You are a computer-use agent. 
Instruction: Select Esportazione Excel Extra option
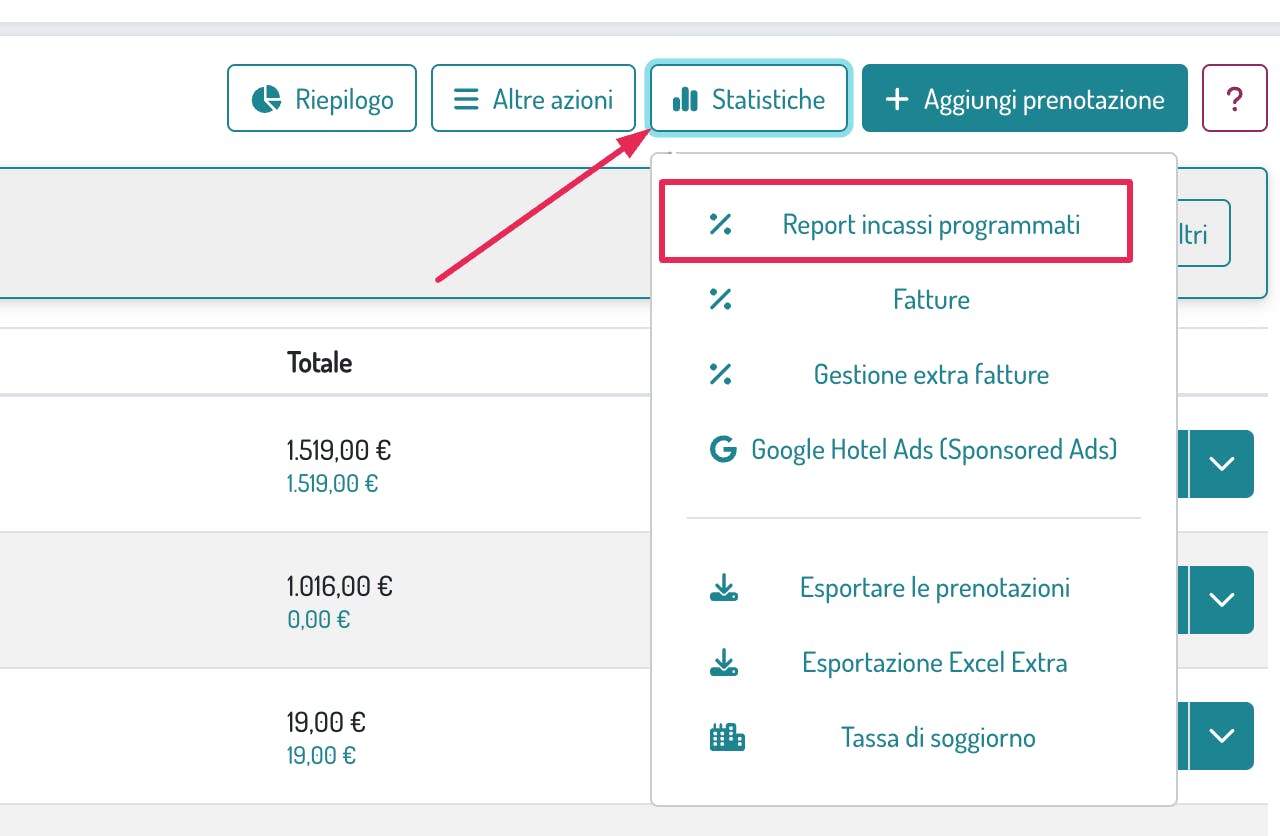coord(934,663)
